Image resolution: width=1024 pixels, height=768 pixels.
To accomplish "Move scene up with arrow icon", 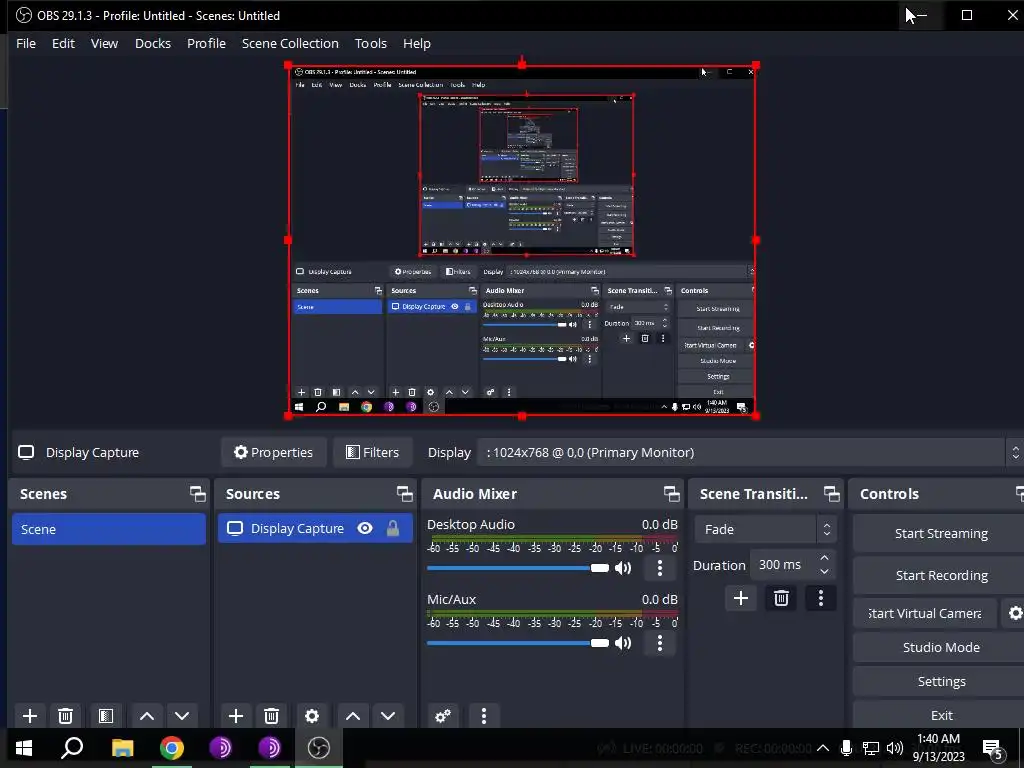I will [x=147, y=716].
